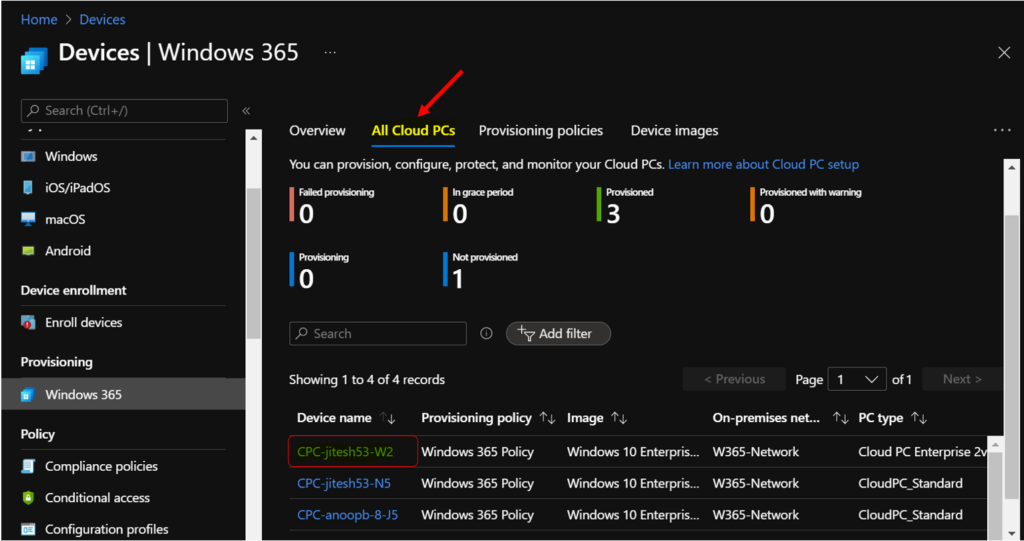Sort by Image column arrows
1024x541 pixels.
(x=620, y=418)
